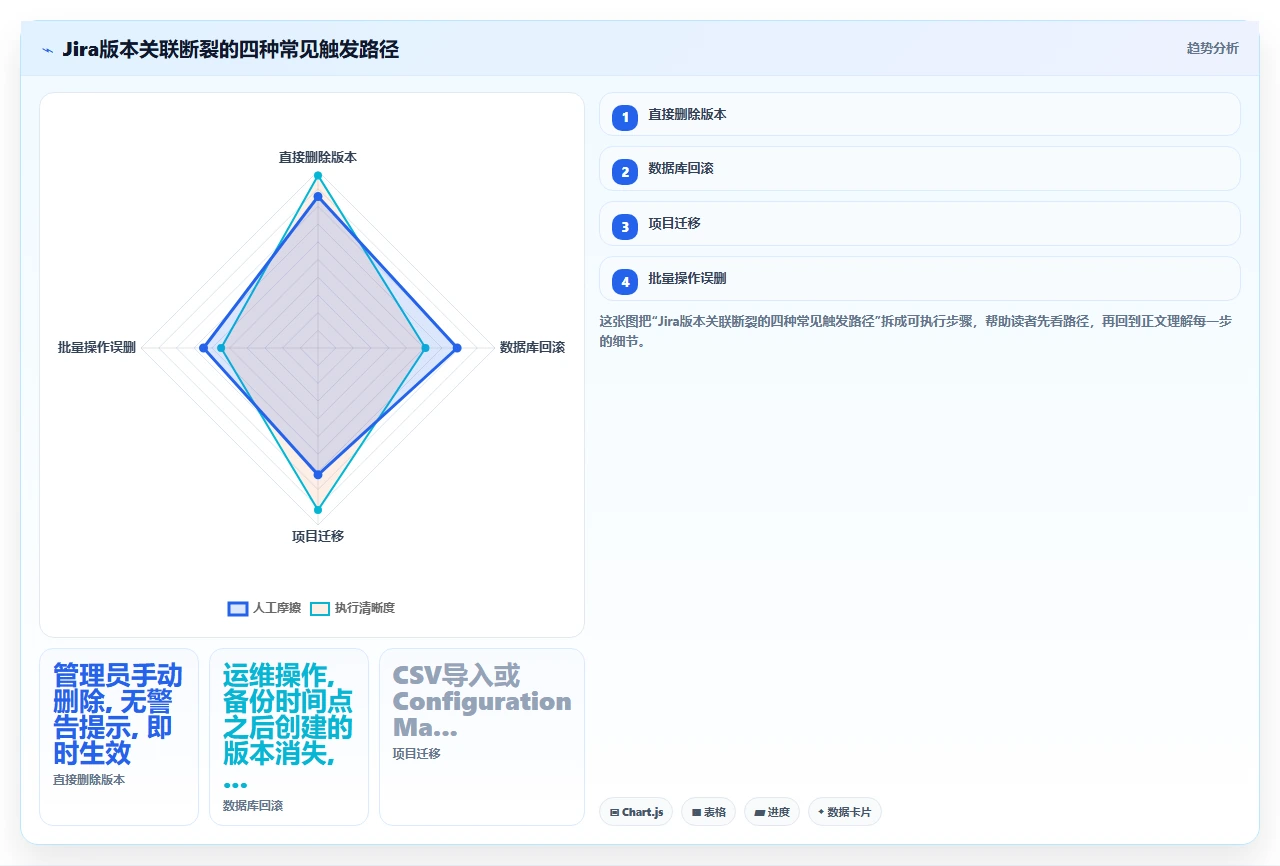
Task: Click the 项目迁移 caption in the card
Action: [416, 754]
